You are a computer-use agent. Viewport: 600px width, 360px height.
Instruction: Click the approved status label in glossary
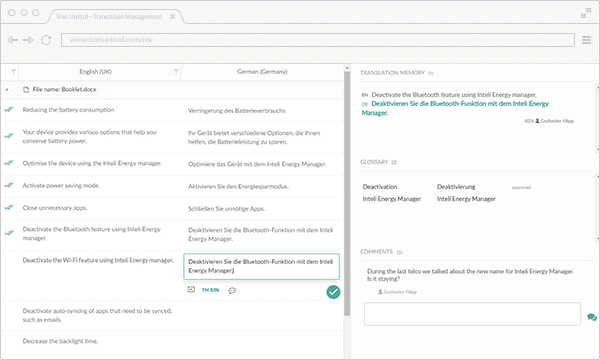point(521,187)
